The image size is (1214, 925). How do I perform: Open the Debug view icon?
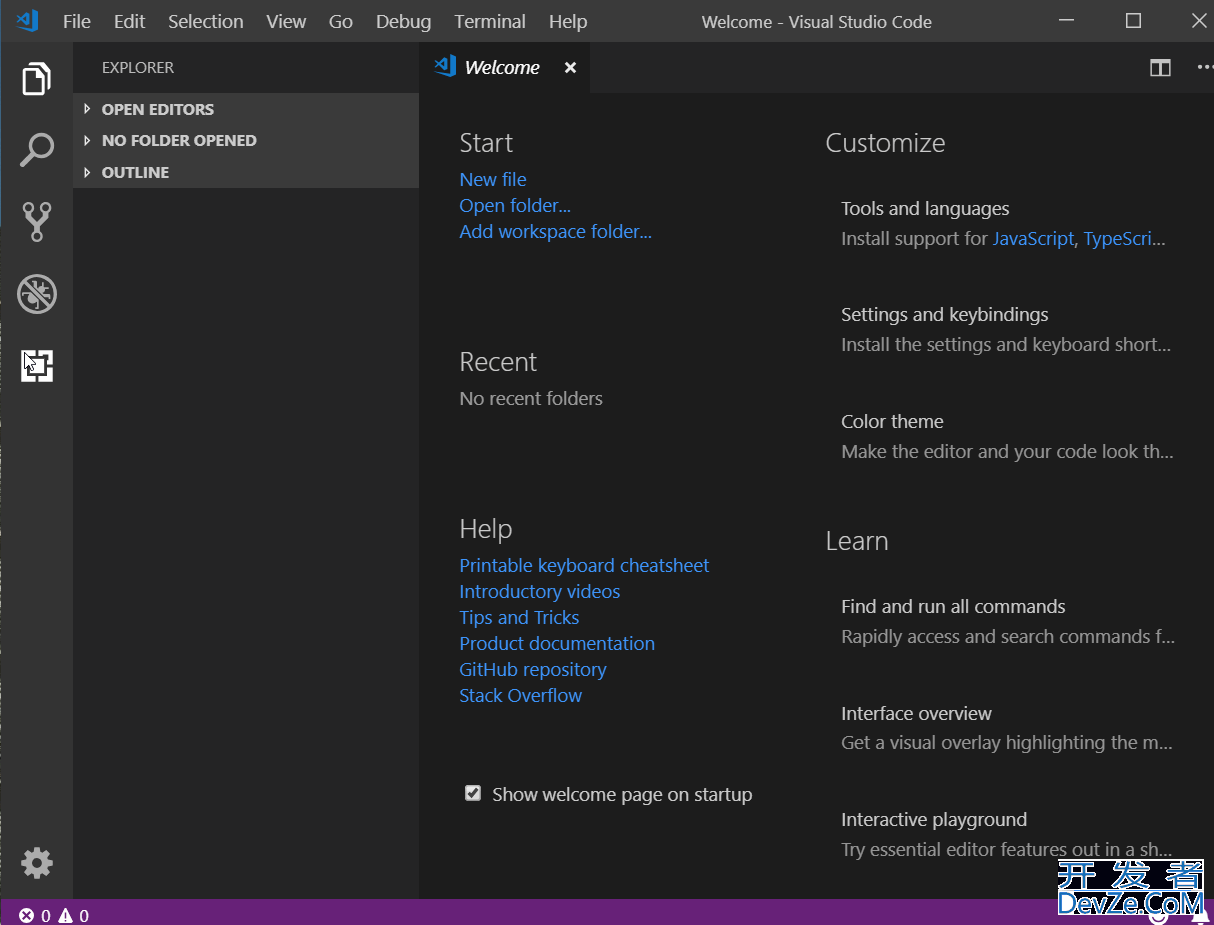[x=37, y=294]
